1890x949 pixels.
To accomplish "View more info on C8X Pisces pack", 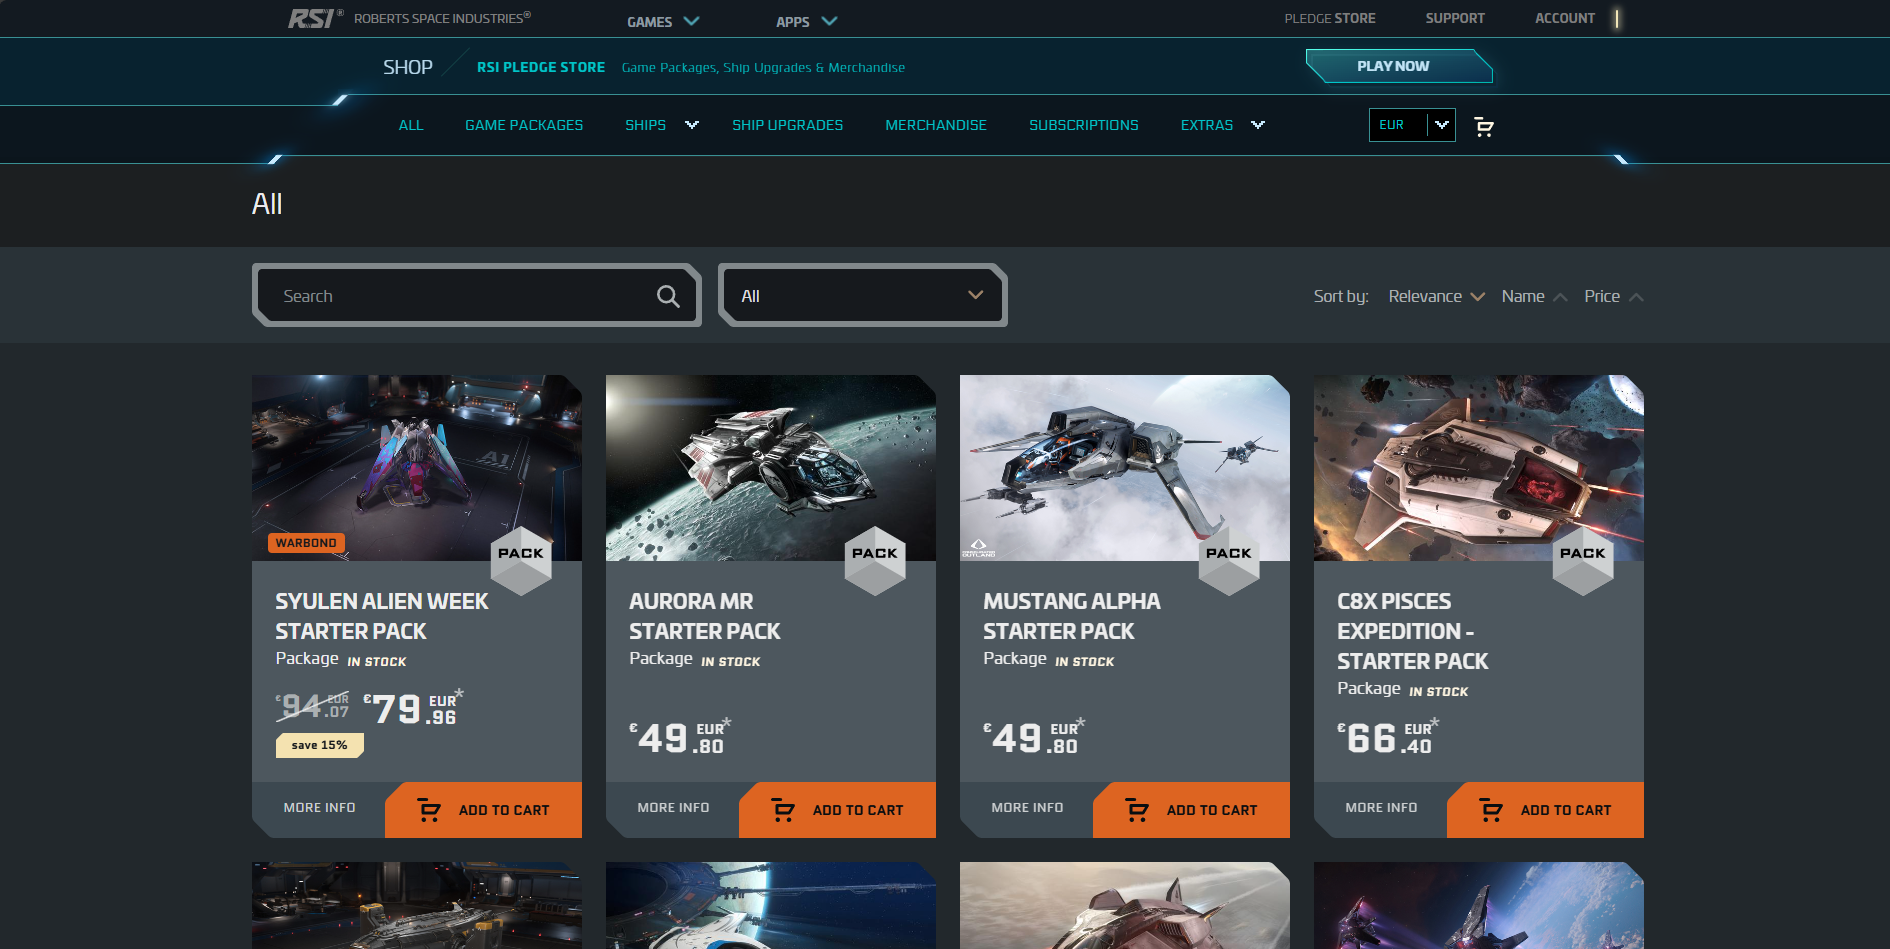I will pyautogui.click(x=1381, y=808).
